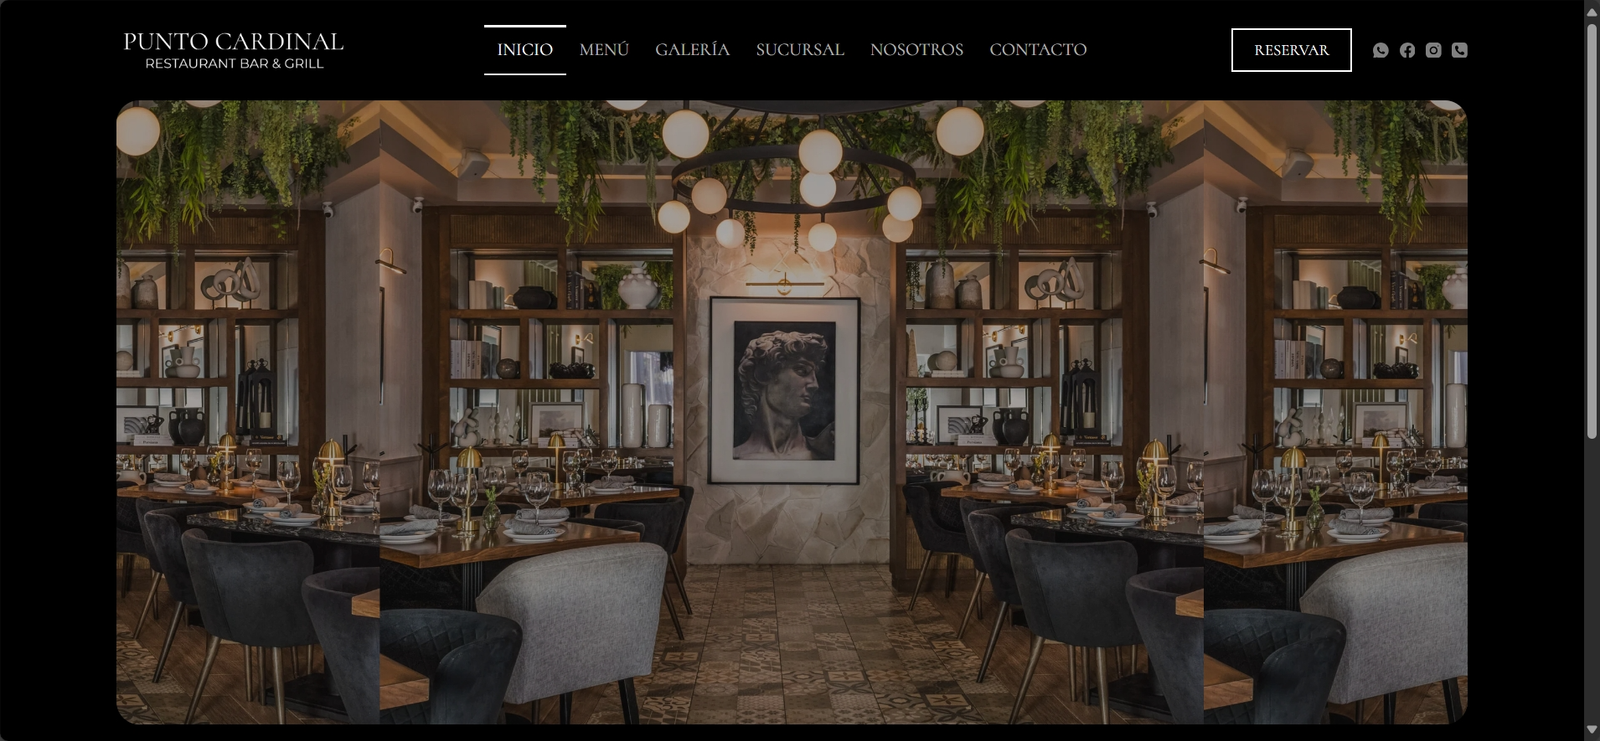This screenshot has height=741, width=1600.
Task: Open the MENÚ page
Action: pyautogui.click(x=604, y=50)
